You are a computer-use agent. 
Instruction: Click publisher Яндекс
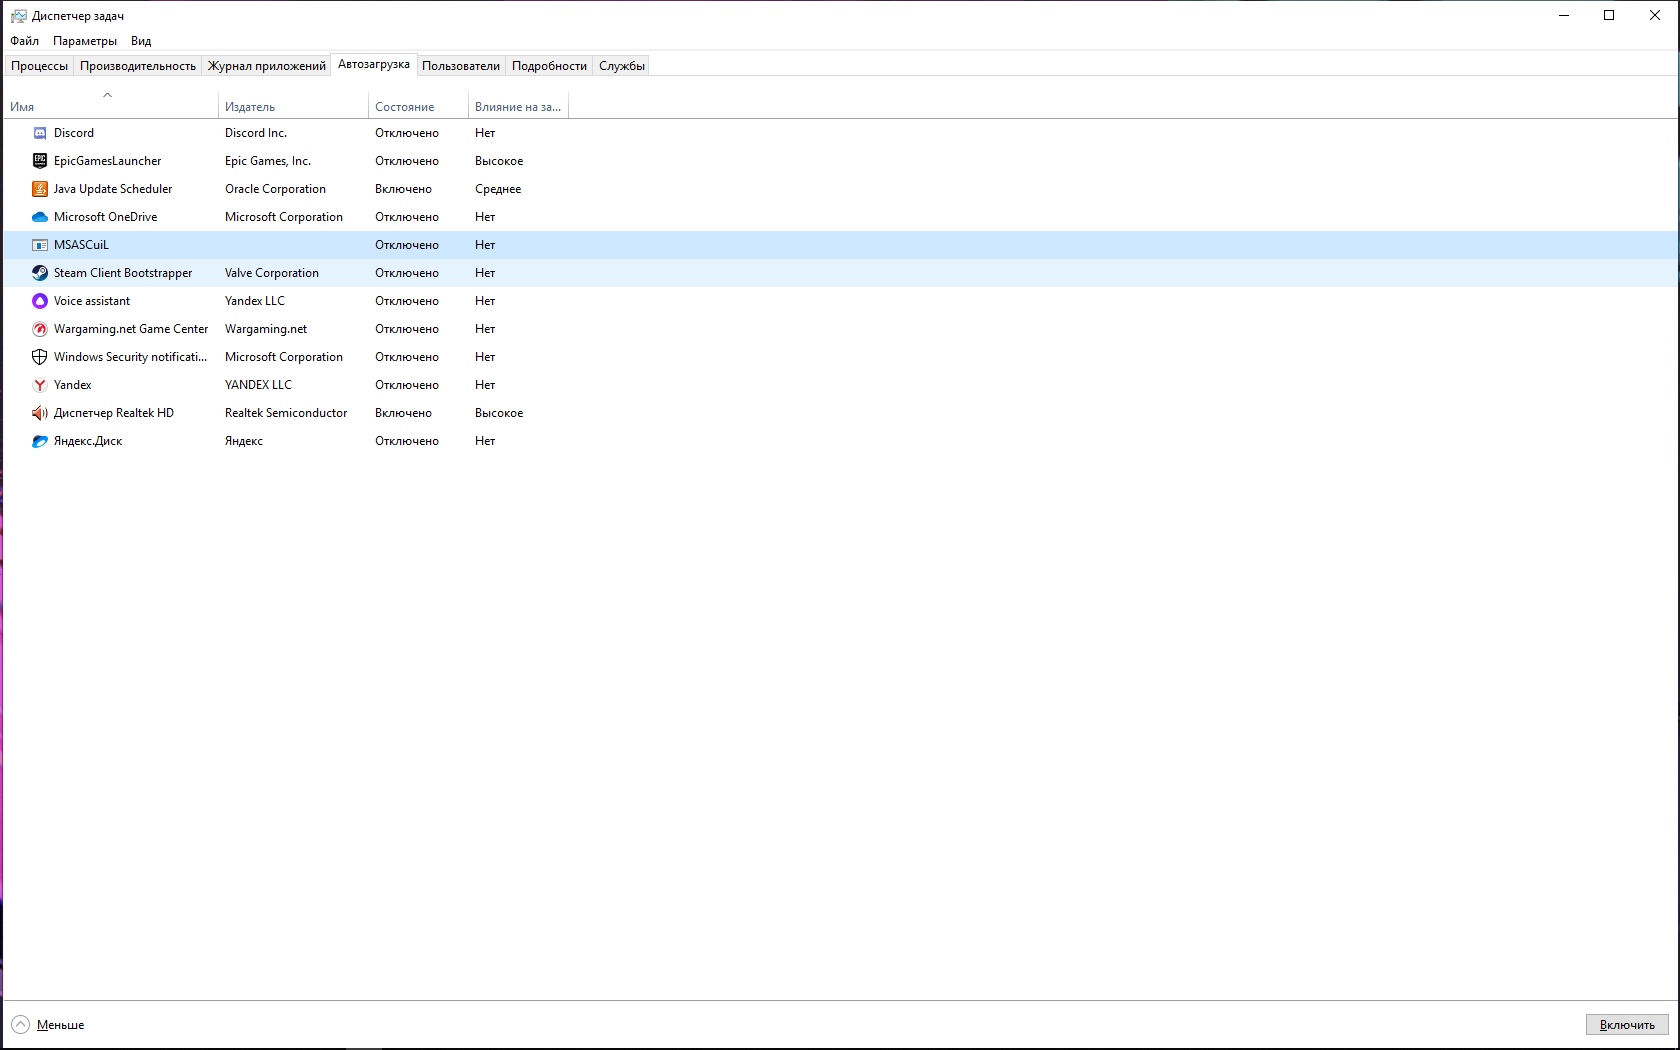(244, 441)
